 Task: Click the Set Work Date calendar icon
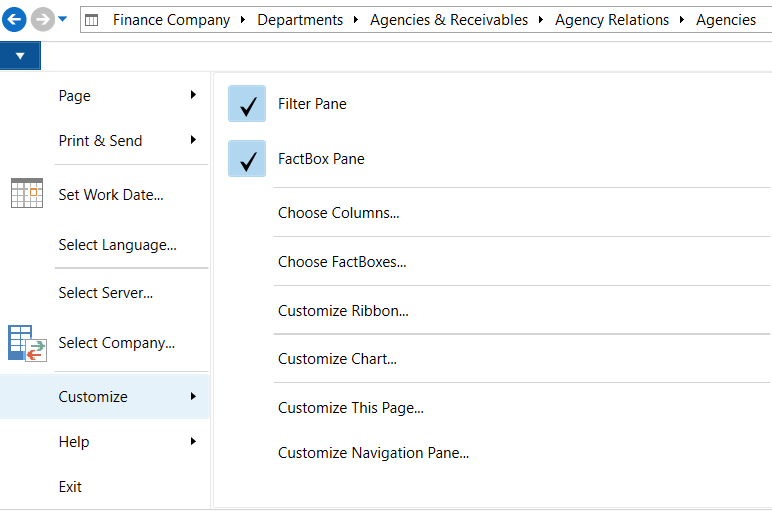(27, 193)
